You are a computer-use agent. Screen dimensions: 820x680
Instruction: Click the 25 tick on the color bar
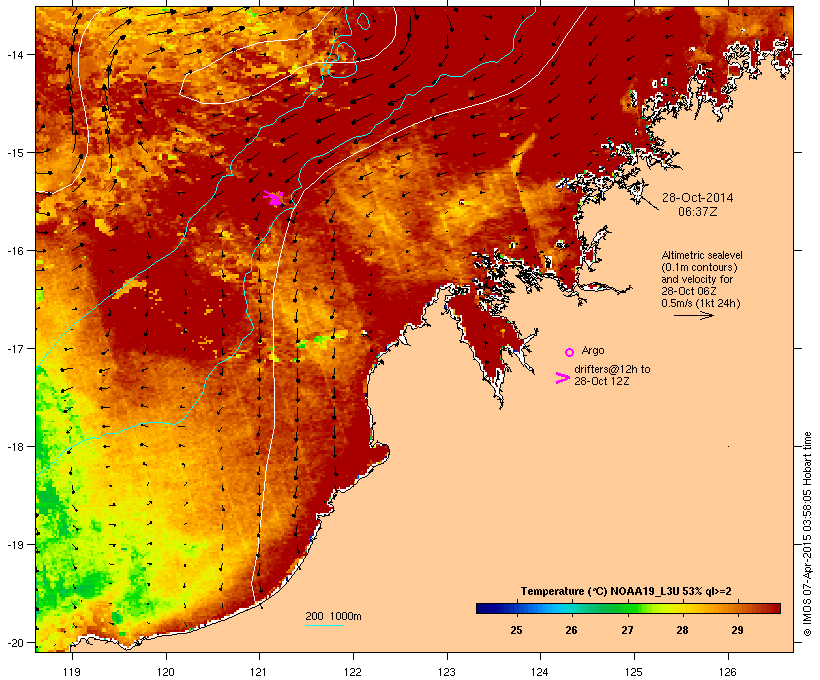516,630
